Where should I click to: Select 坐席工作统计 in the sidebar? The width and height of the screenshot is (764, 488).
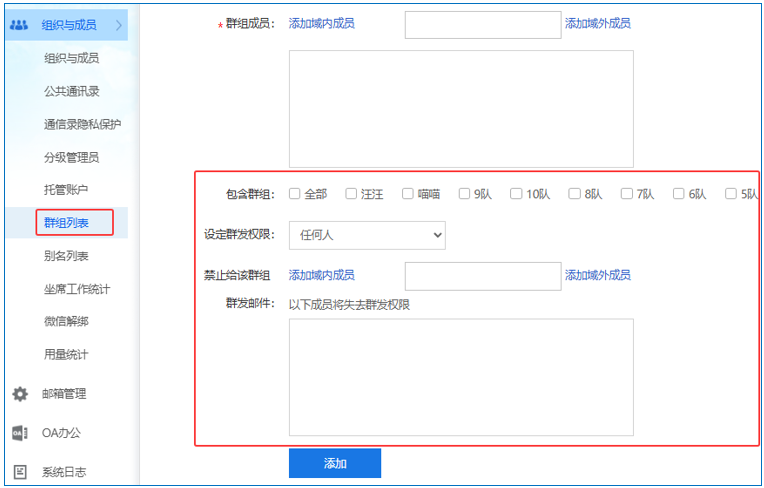(x=77, y=289)
